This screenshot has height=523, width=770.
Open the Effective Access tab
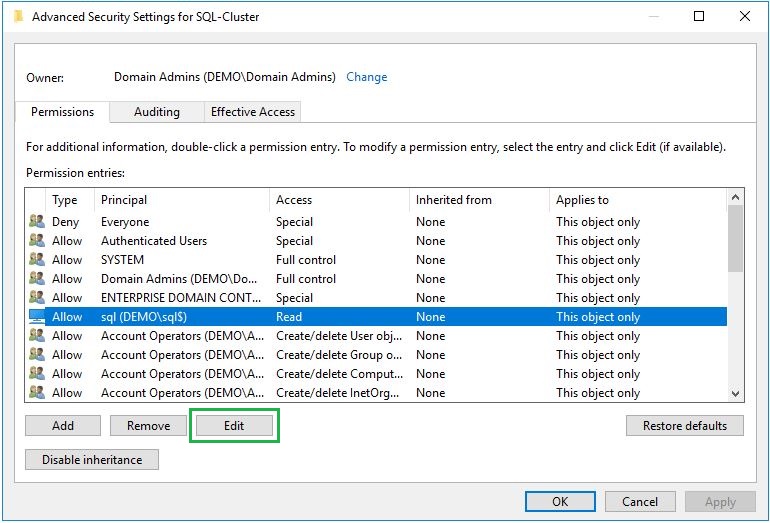click(x=252, y=112)
